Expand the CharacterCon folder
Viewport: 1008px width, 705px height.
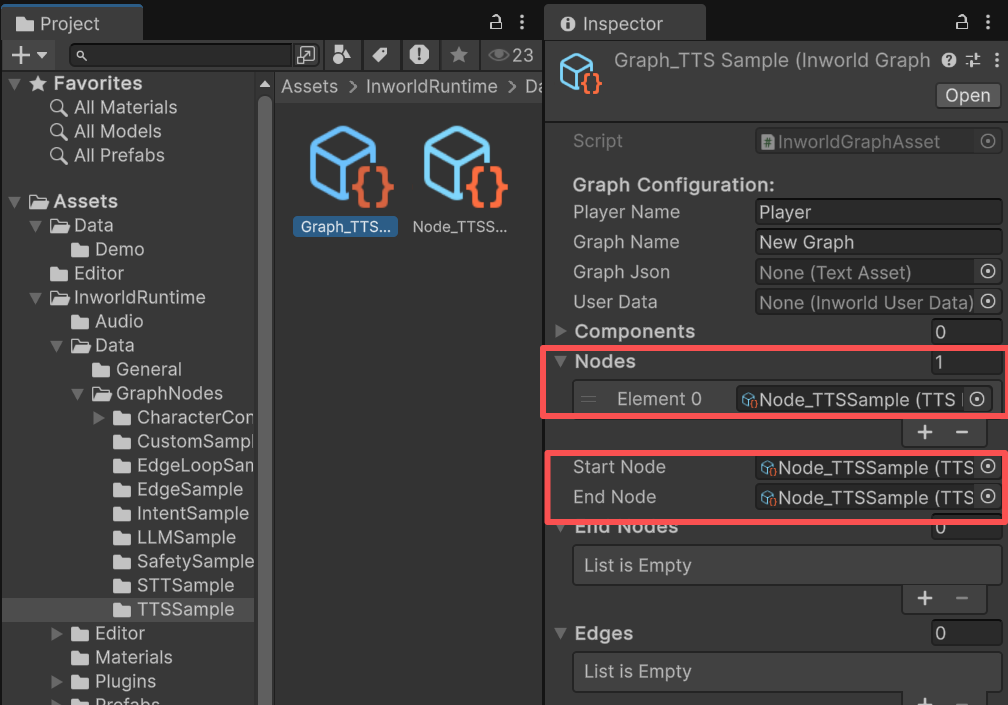click(98, 418)
